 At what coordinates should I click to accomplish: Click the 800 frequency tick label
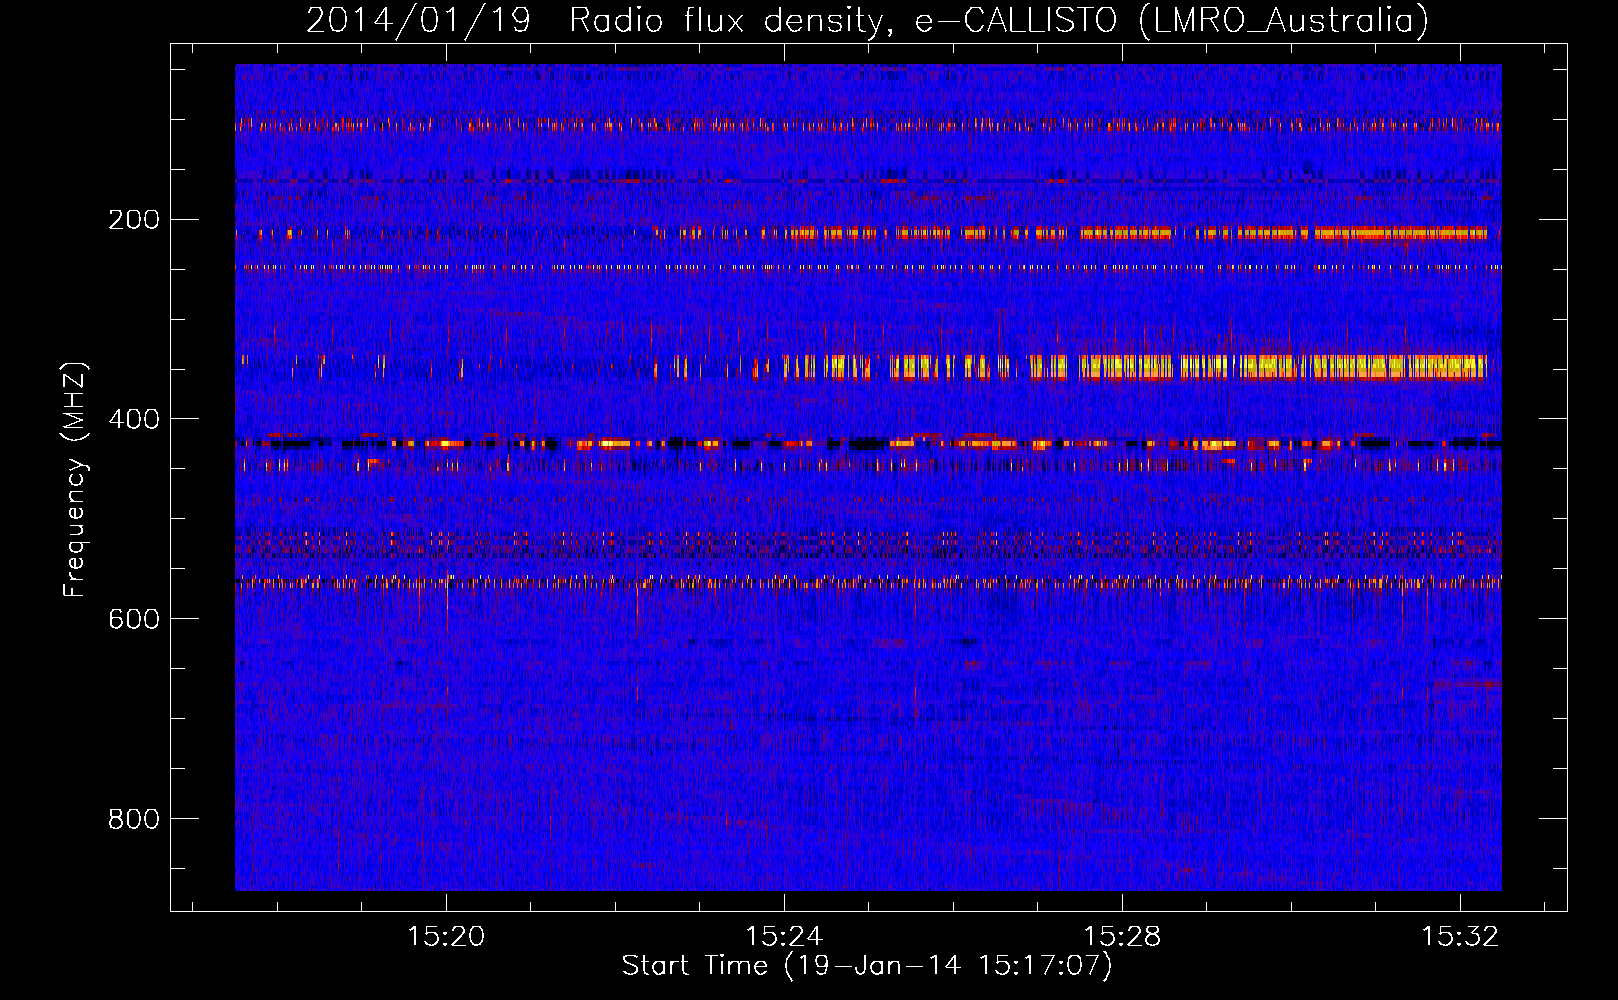134,819
